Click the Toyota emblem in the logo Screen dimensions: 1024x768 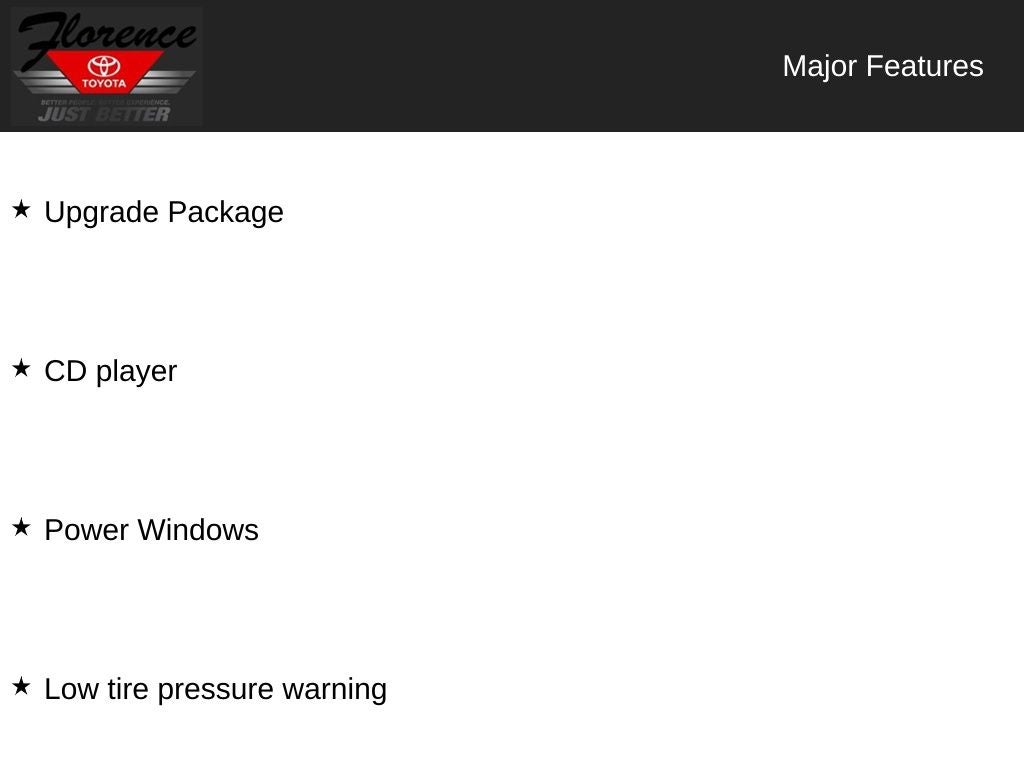point(104,66)
